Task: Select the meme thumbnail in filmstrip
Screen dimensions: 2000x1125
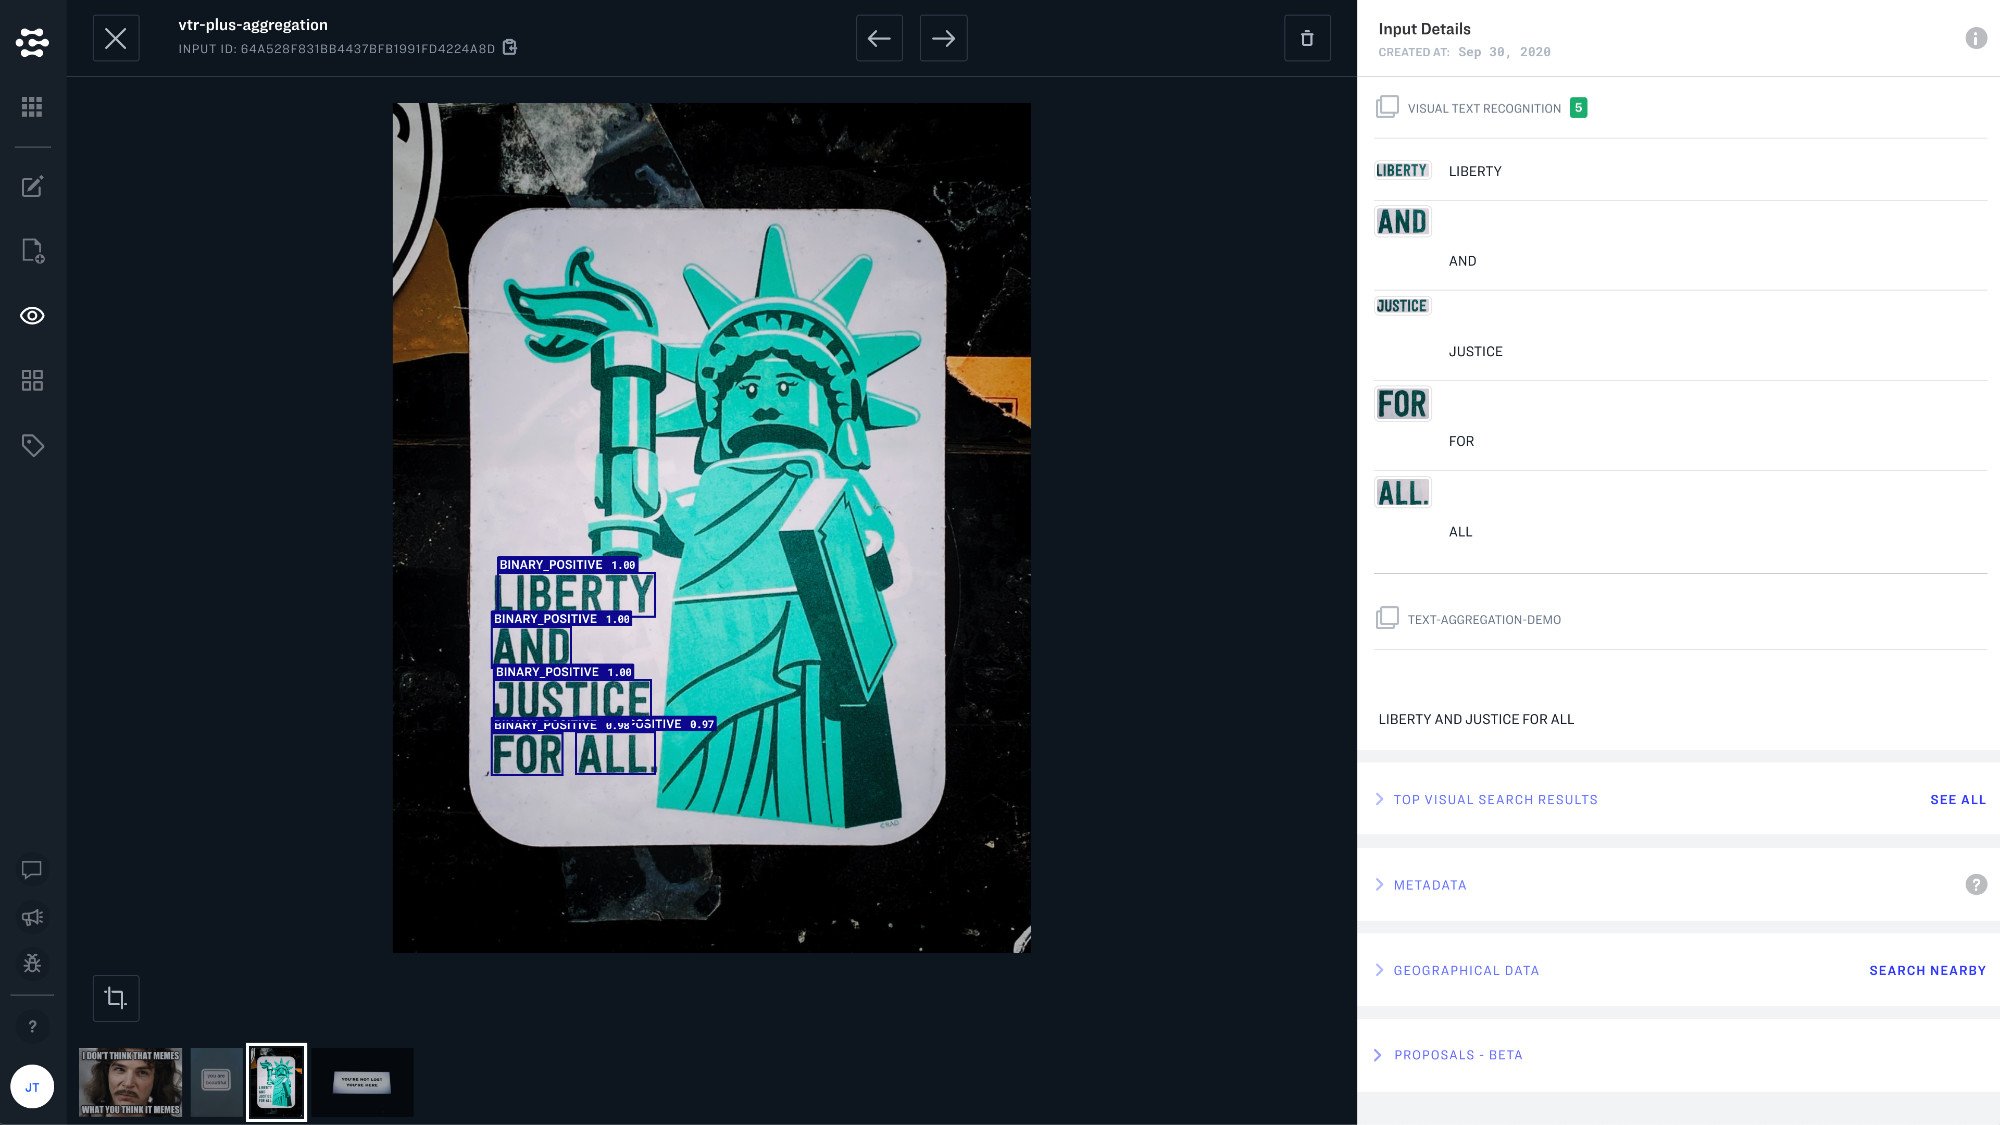Action: pos(130,1082)
